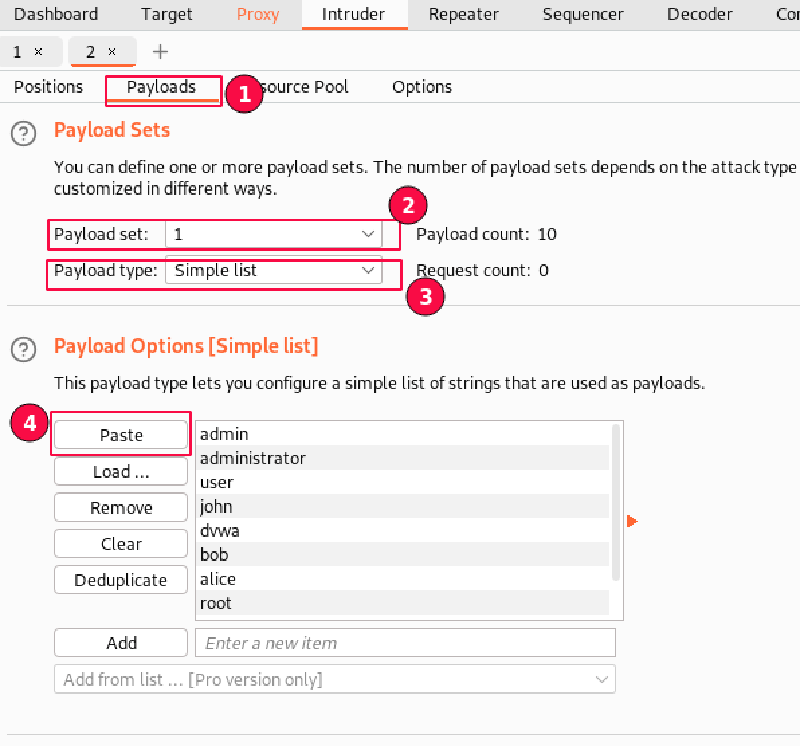Select administrator in the payload list
This screenshot has width=800, height=746.
click(253, 458)
